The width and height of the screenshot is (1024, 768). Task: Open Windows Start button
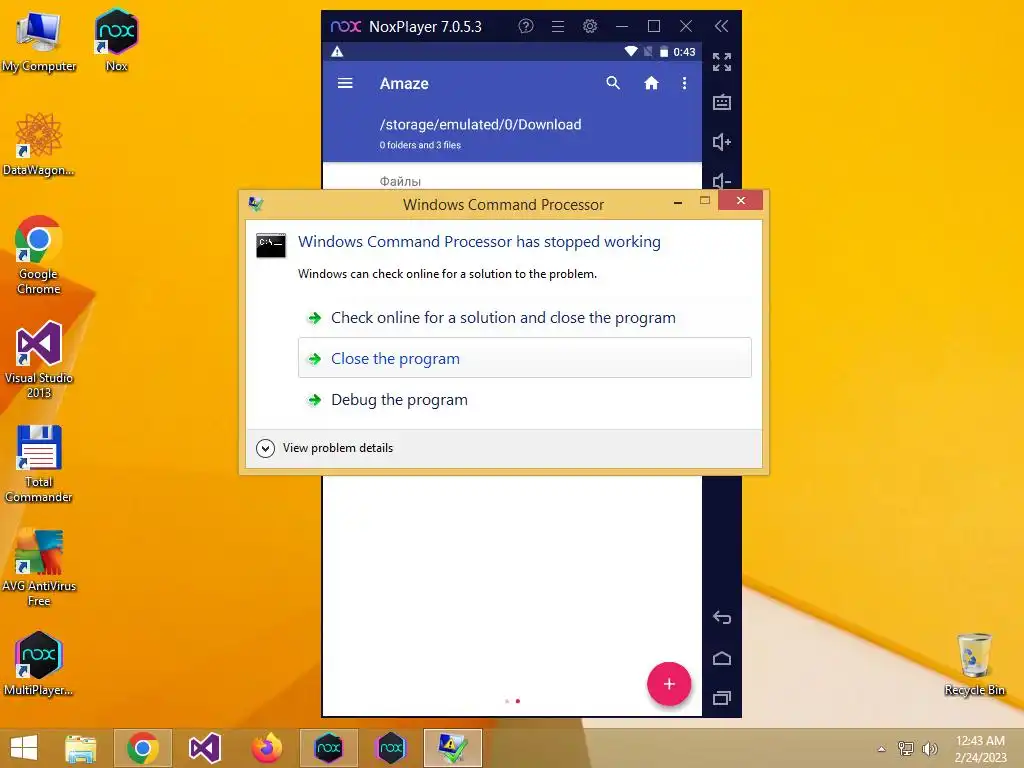(x=24, y=748)
